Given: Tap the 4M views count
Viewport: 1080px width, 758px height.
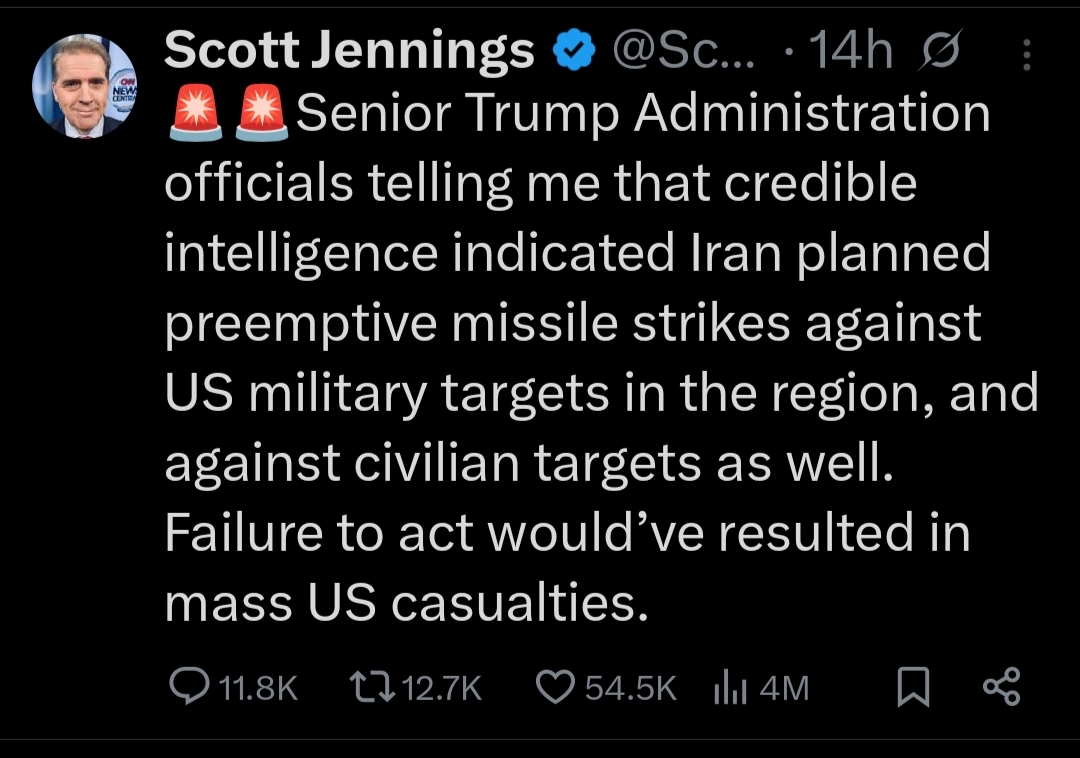Looking at the screenshot, I should (x=783, y=687).
